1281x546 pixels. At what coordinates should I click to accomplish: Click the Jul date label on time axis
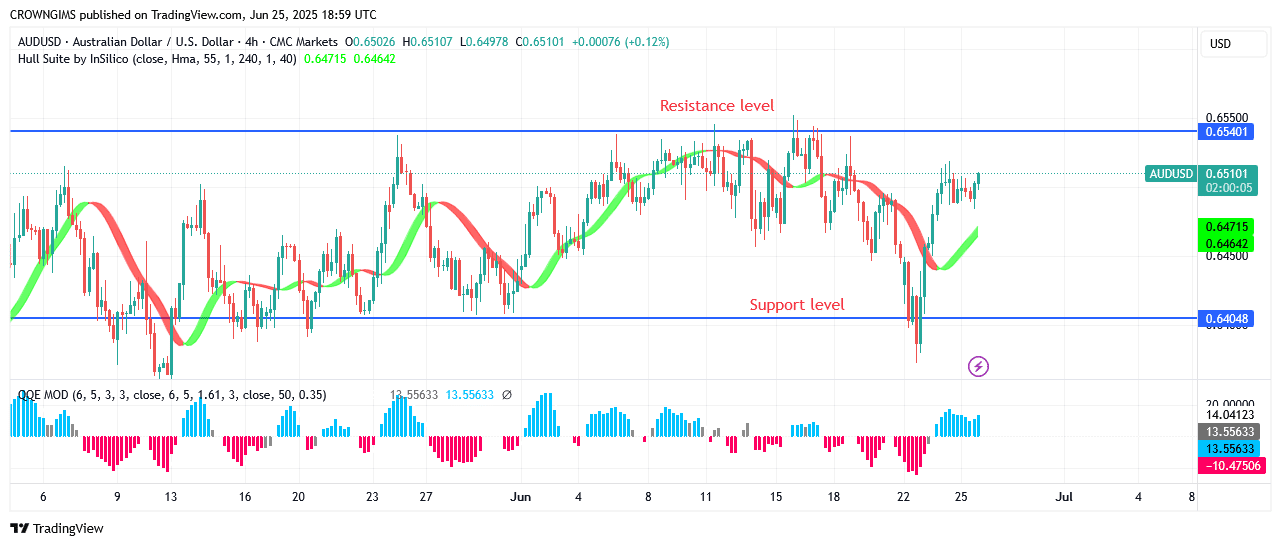point(1064,496)
